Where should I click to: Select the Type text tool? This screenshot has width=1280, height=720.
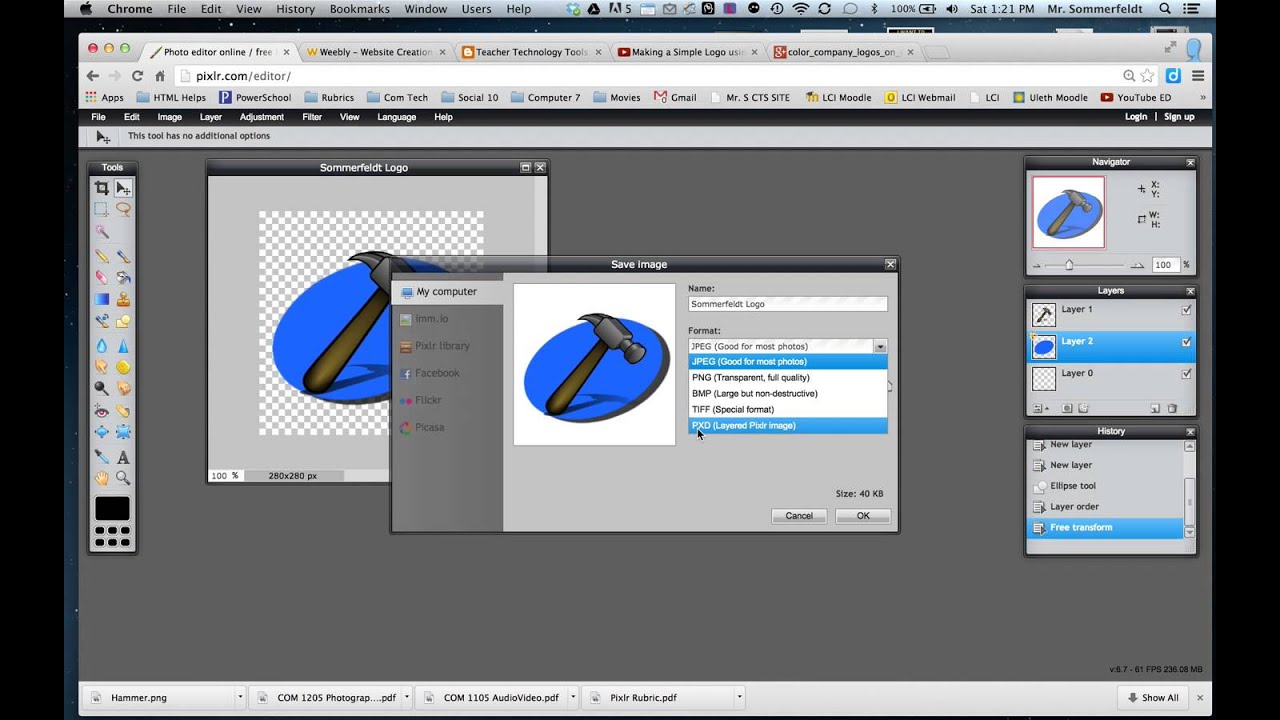point(123,457)
